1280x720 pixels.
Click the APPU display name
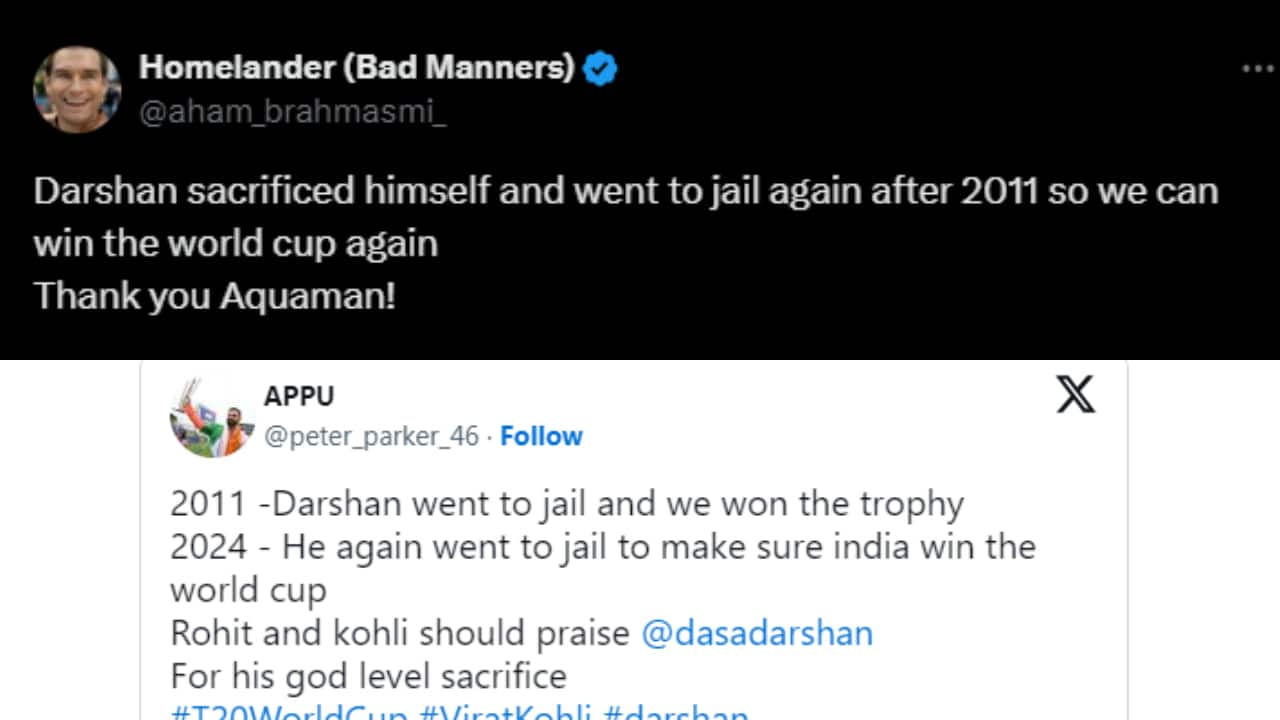pos(298,396)
